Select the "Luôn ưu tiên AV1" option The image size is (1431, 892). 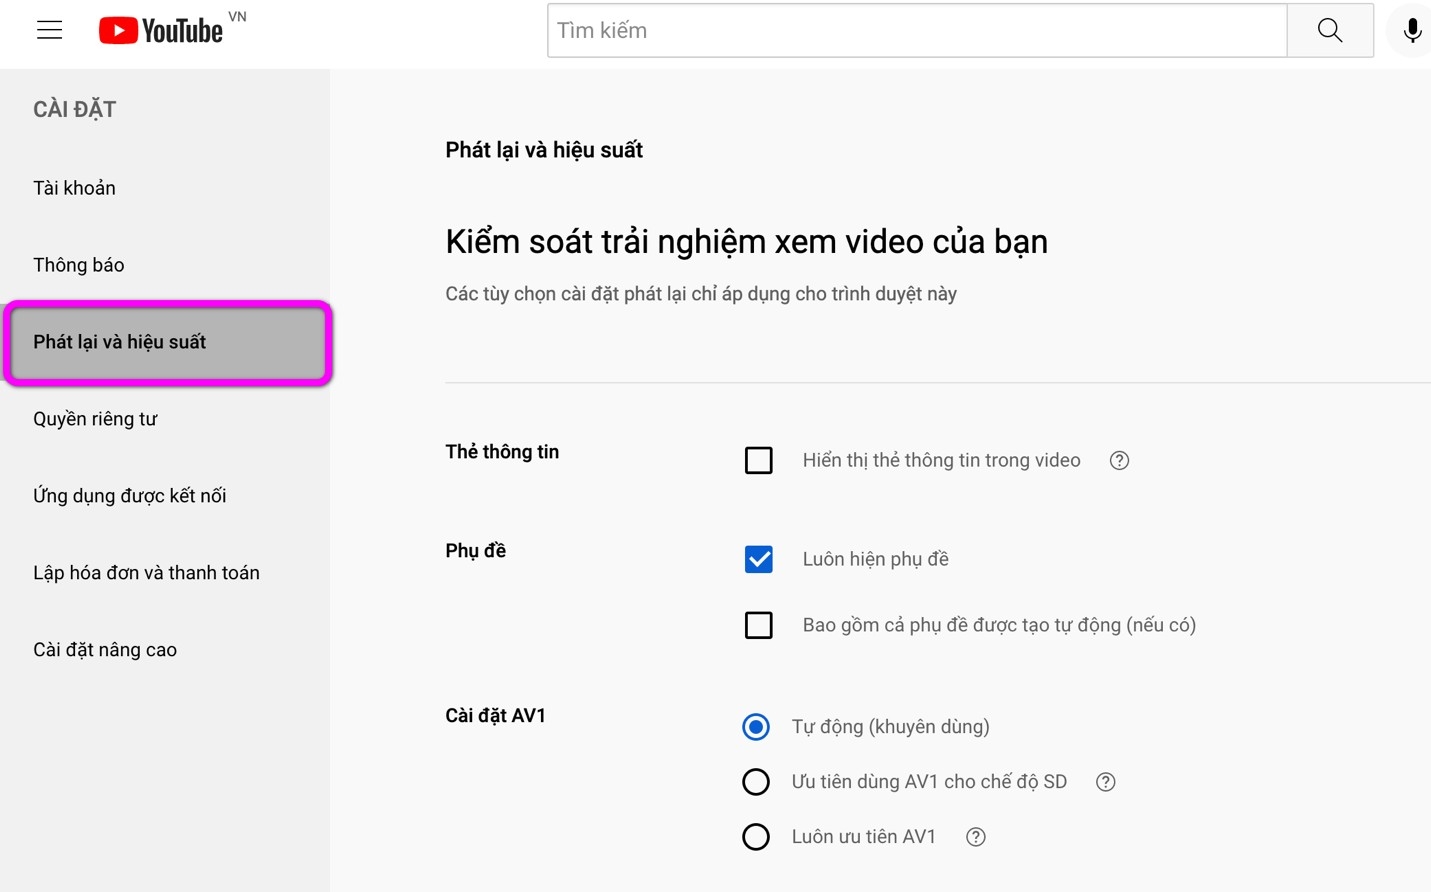coord(756,836)
